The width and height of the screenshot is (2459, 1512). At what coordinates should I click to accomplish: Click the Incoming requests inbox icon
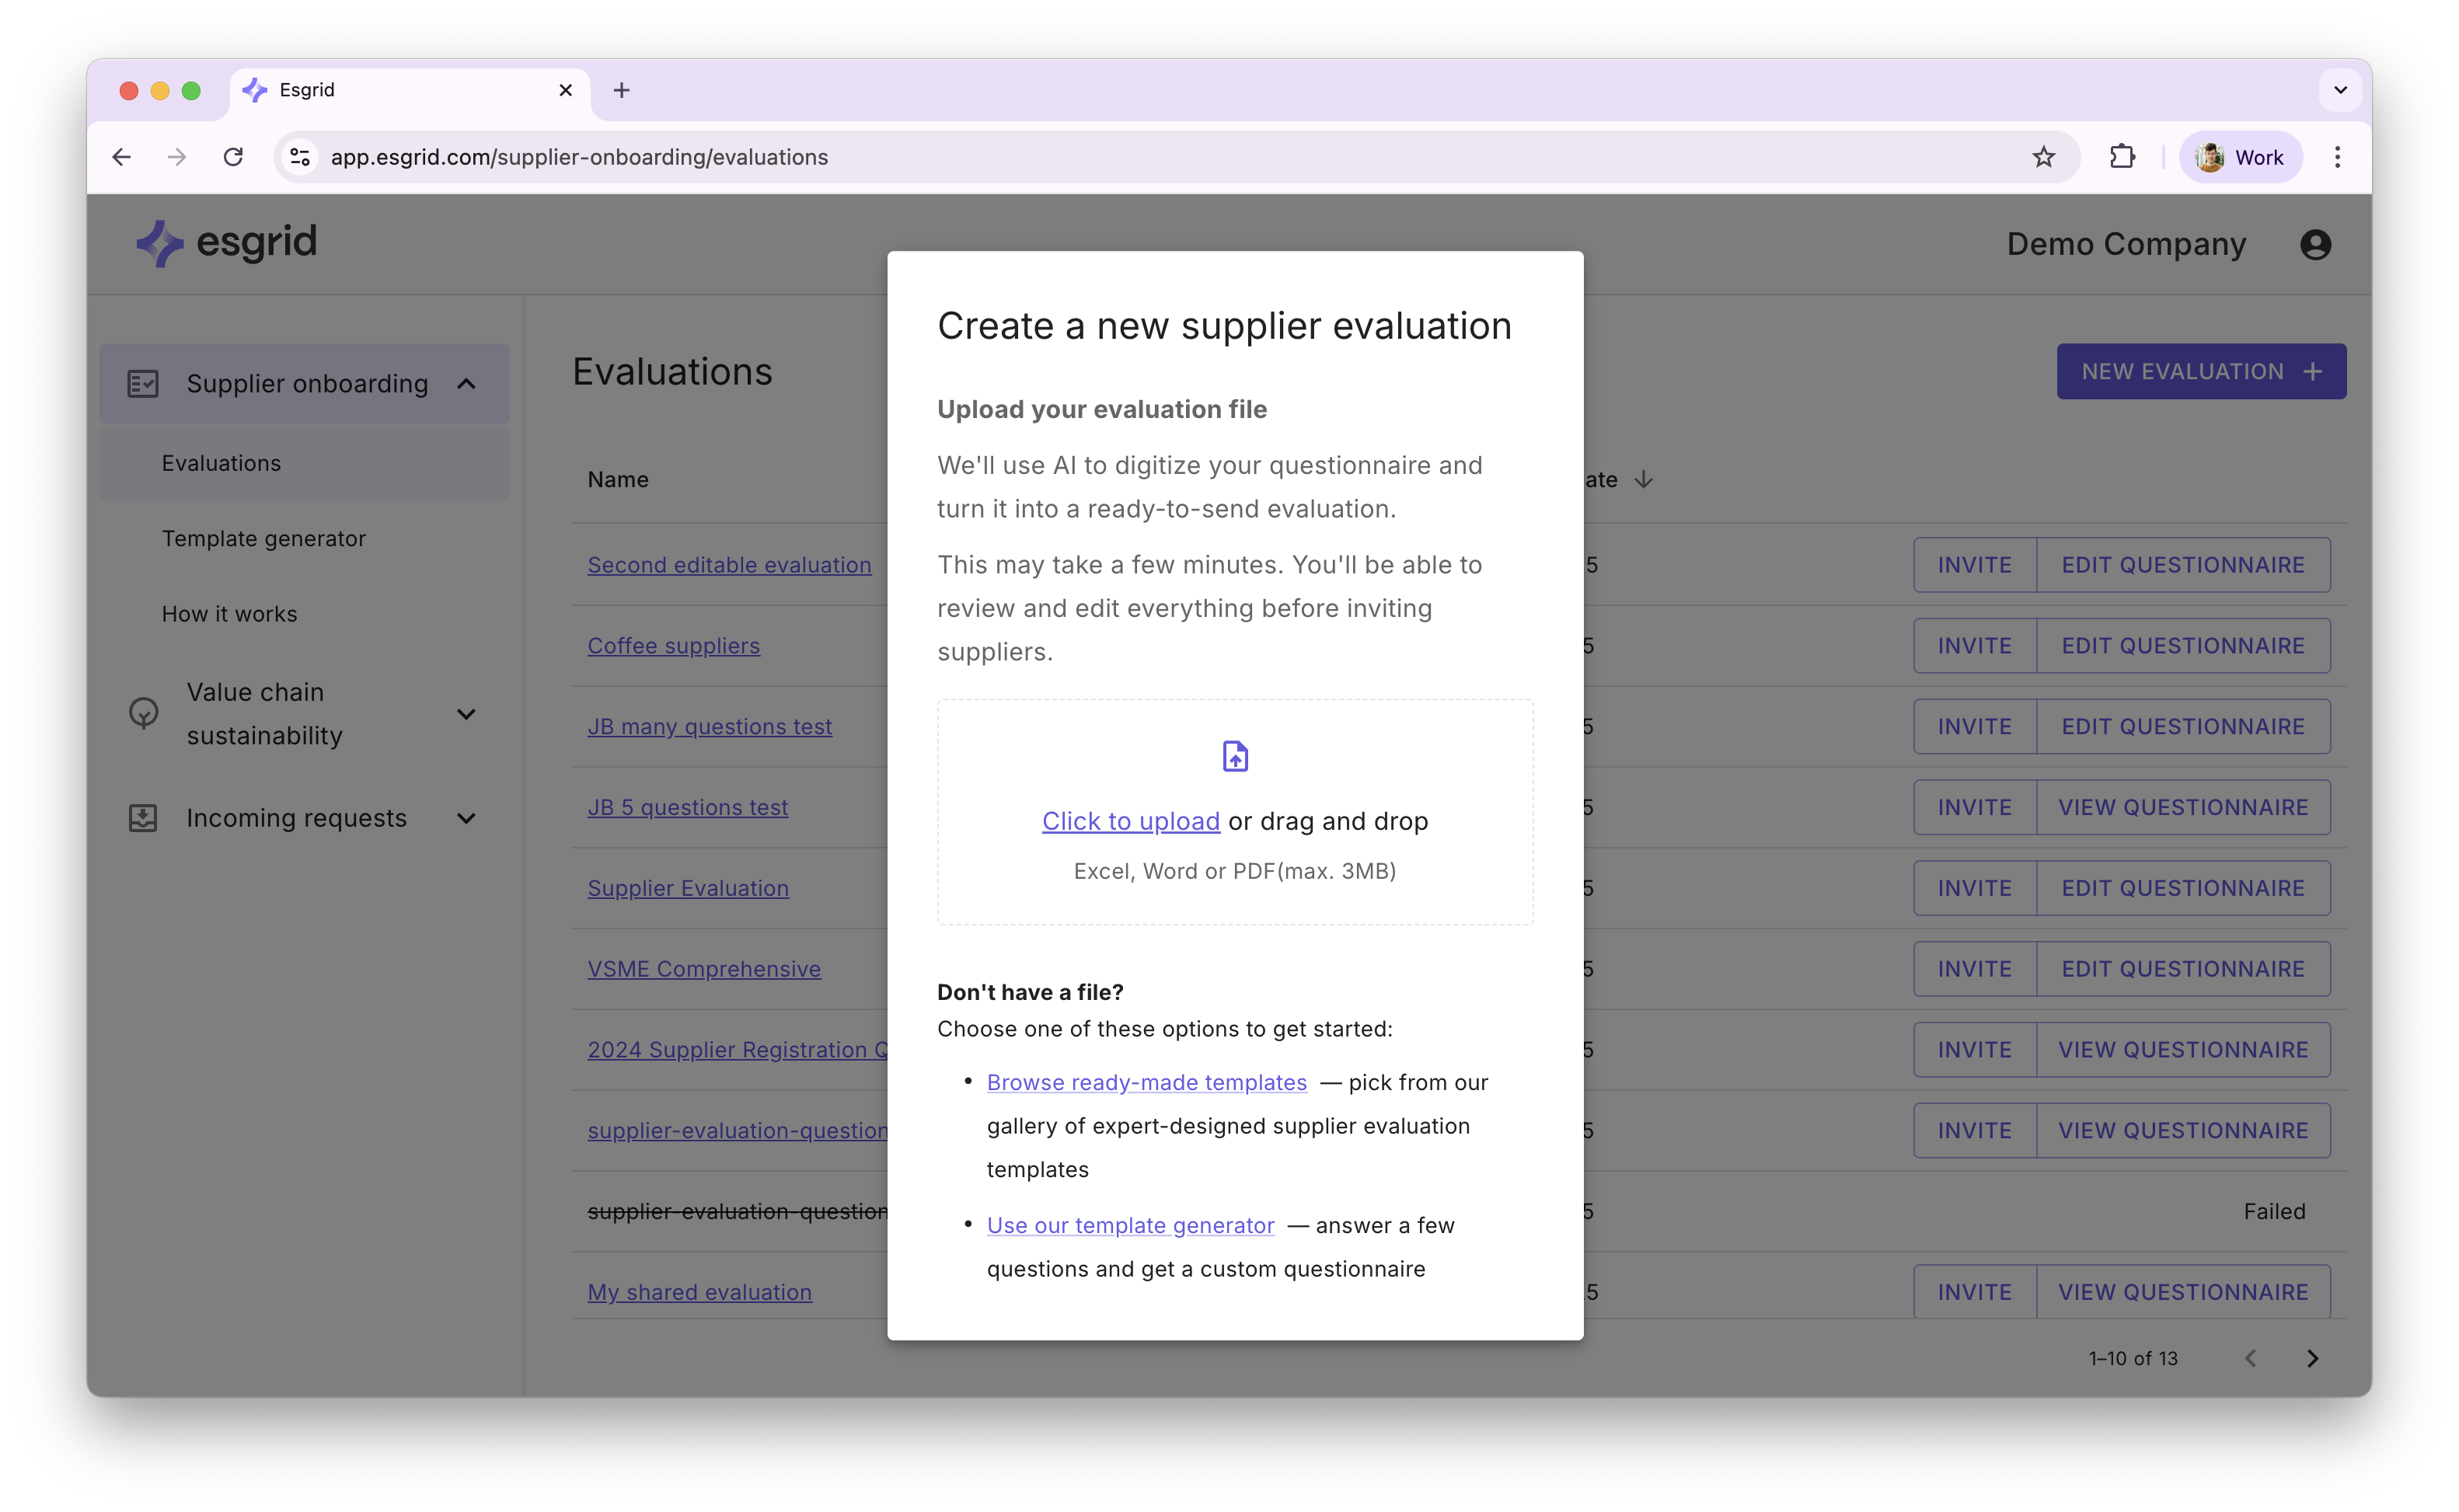tap(144, 817)
